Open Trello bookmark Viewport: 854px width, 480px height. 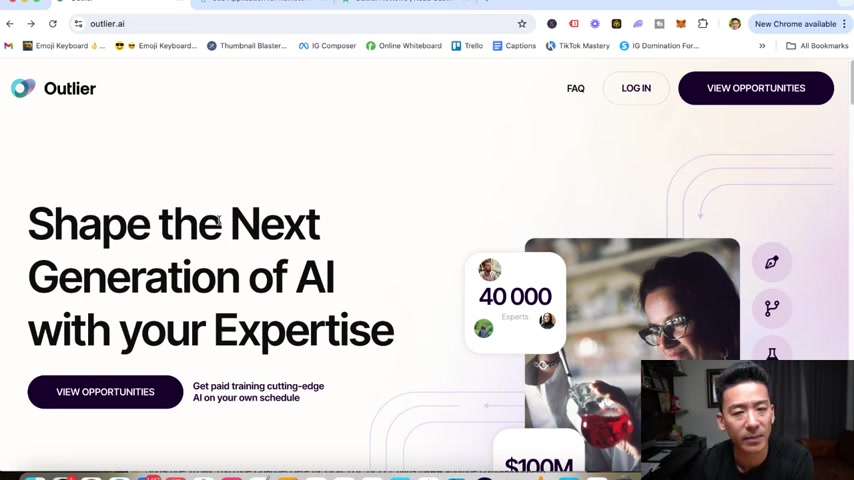click(x=467, y=46)
